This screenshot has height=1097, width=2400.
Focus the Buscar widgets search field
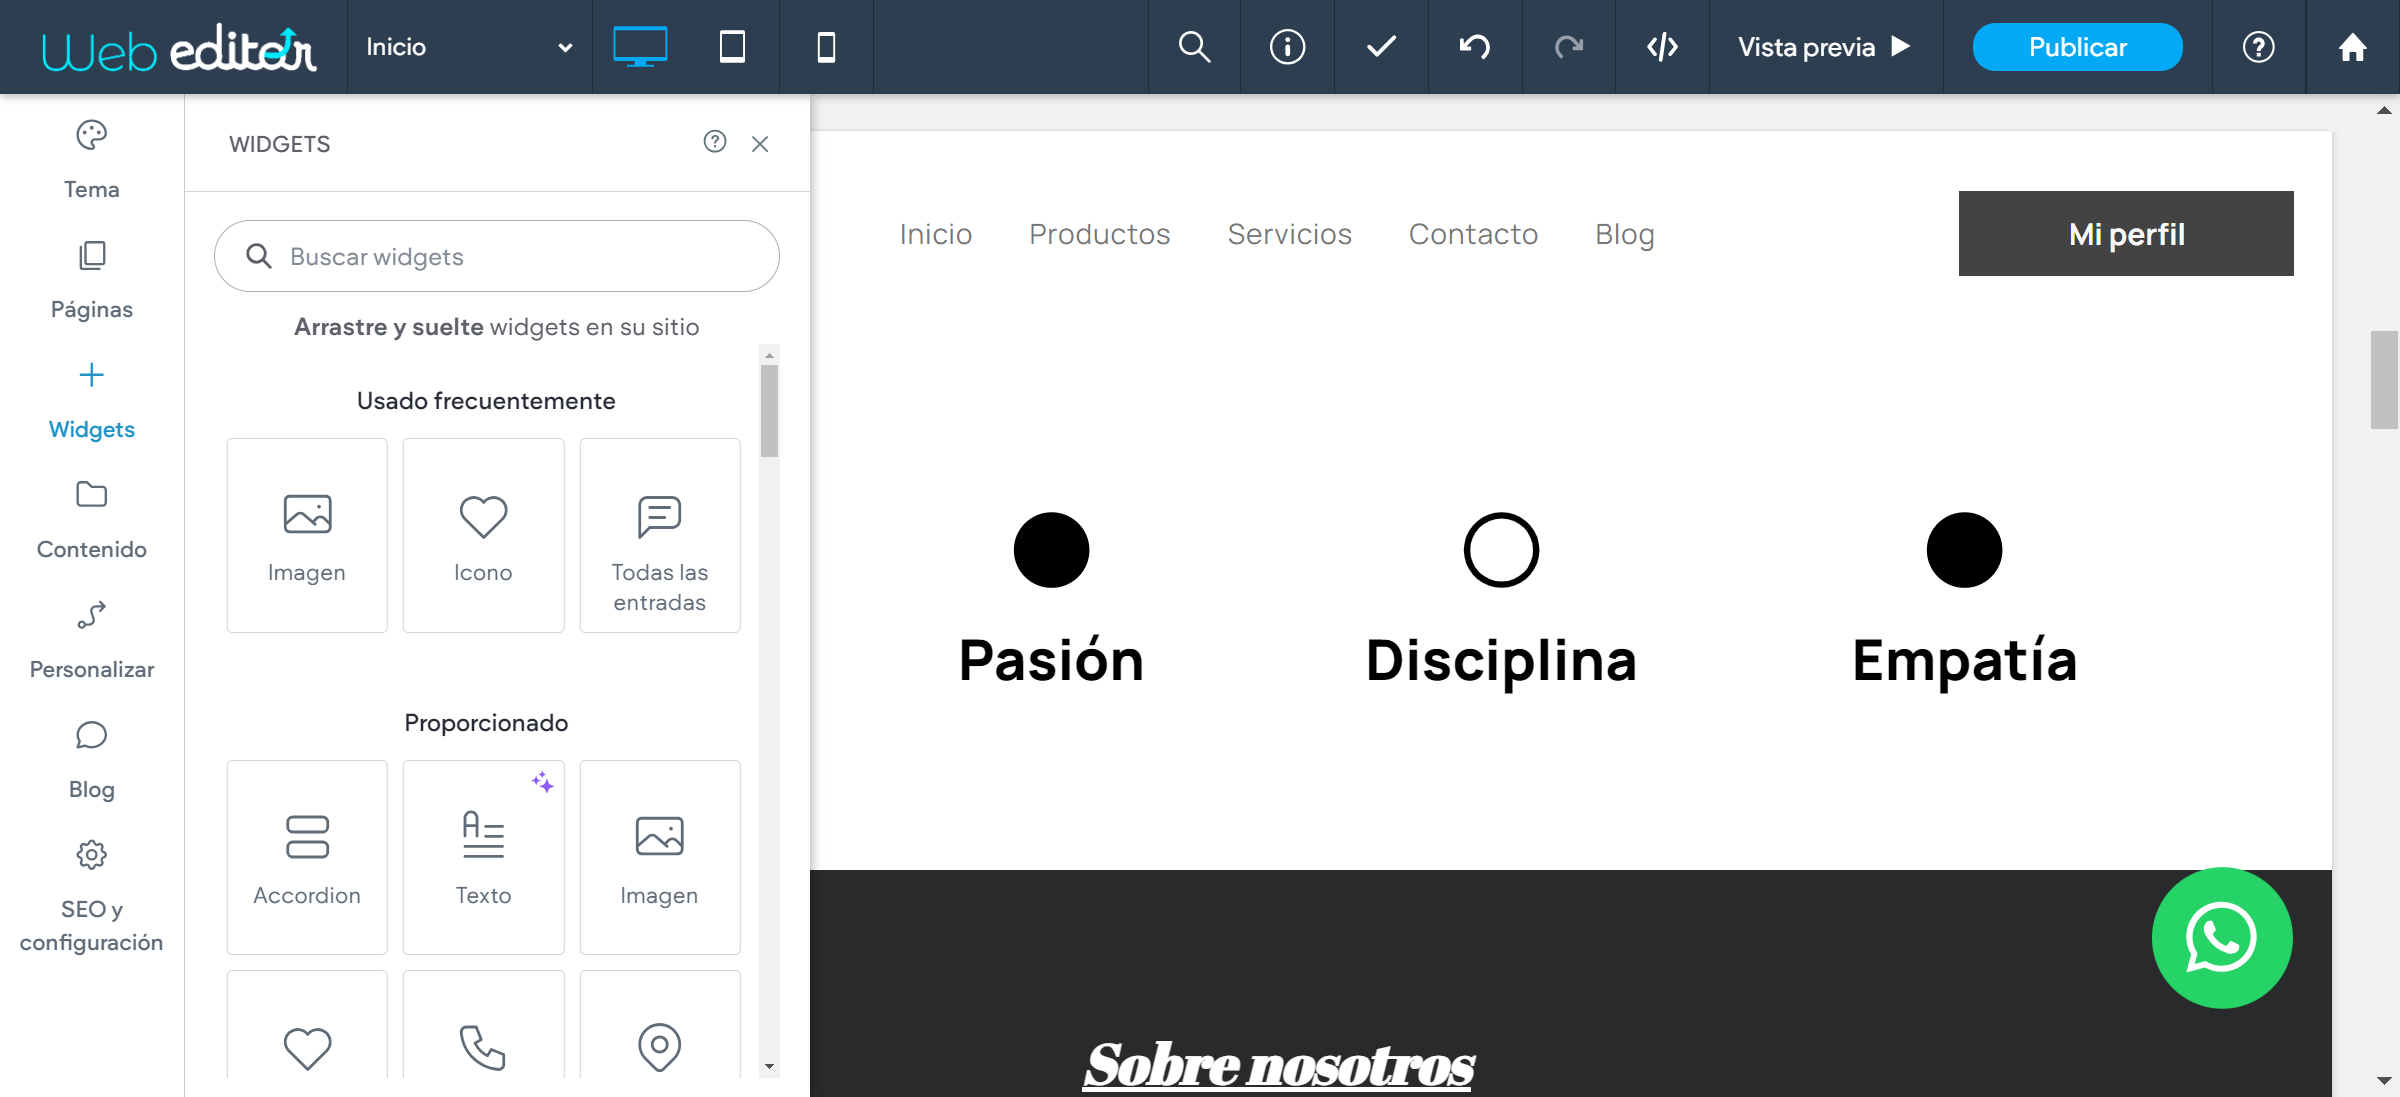[497, 256]
